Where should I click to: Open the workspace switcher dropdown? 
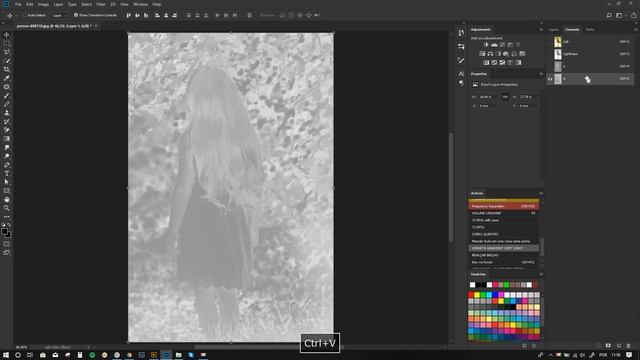[620, 15]
